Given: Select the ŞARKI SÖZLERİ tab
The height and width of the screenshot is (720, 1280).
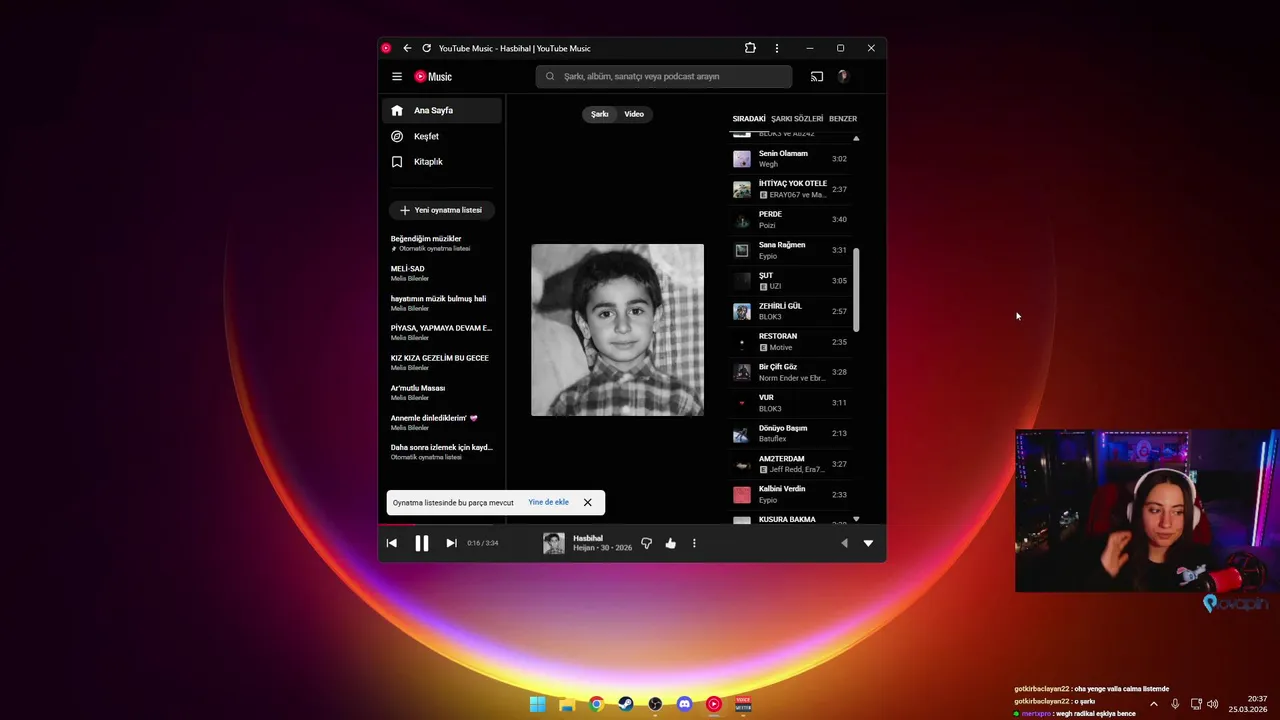Looking at the screenshot, I should (x=797, y=118).
